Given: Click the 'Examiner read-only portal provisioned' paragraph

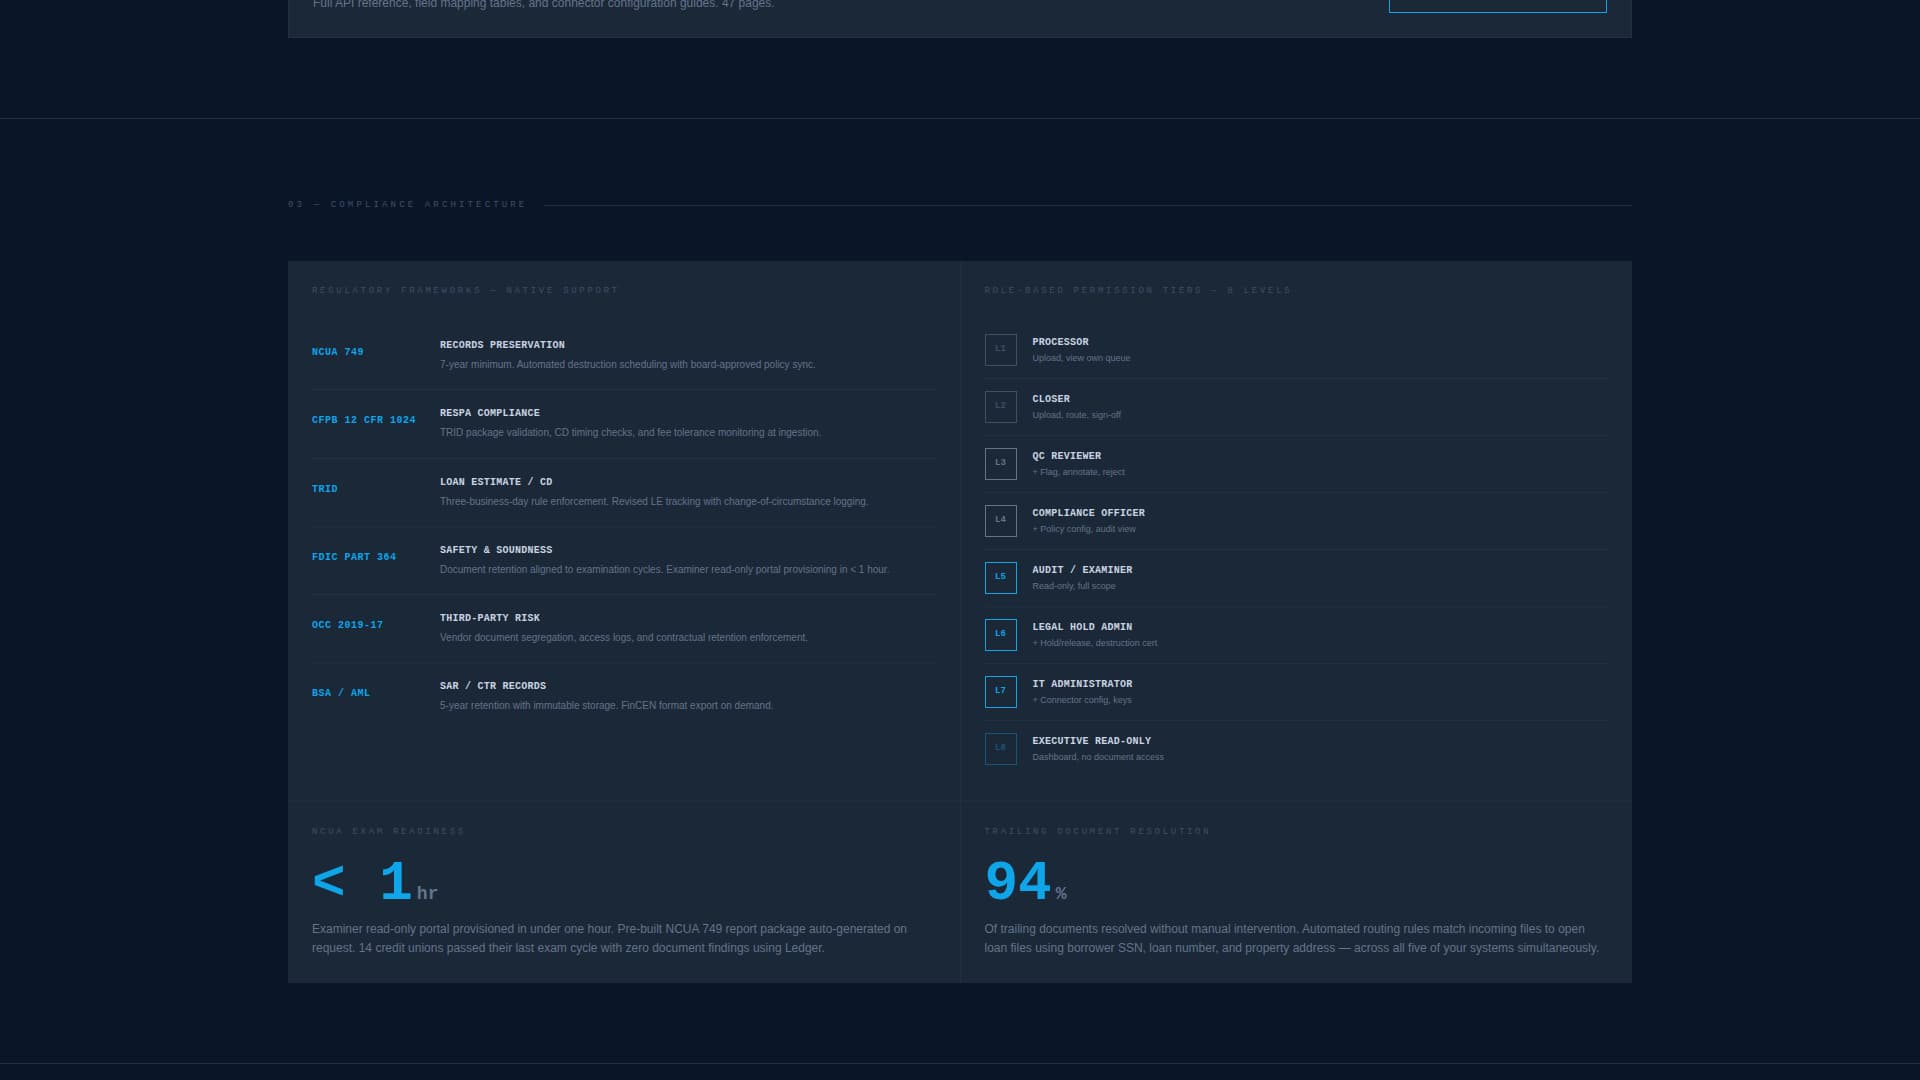Looking at the screenshot, I should [x=610, y=938].
